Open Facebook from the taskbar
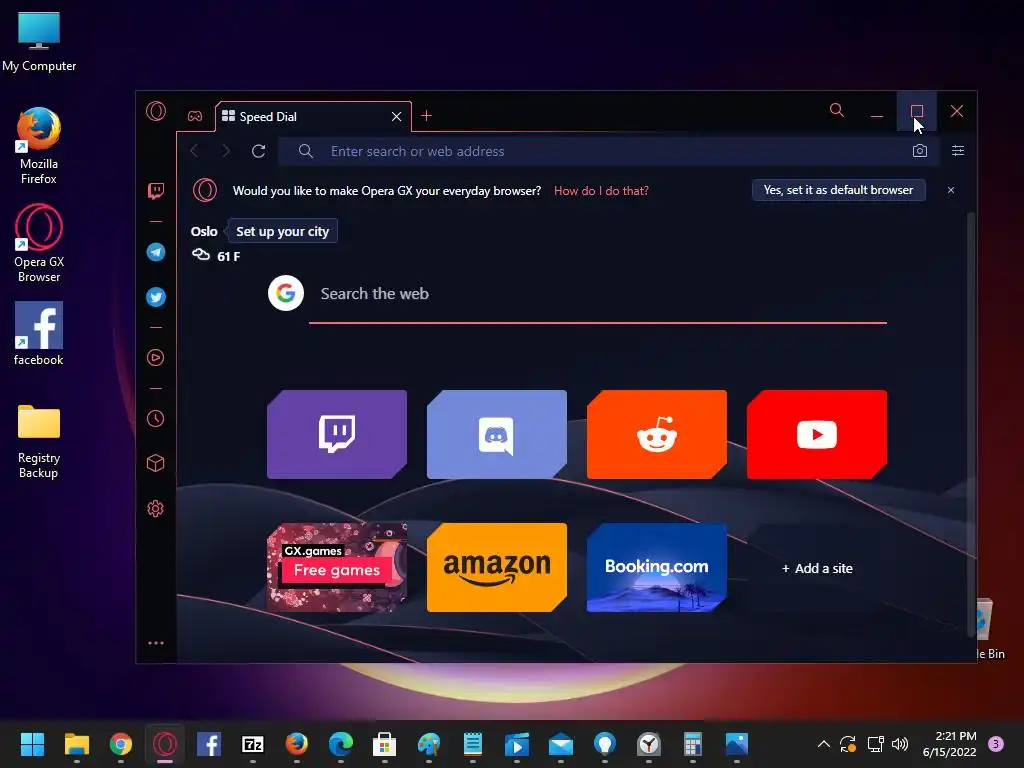 209,744
